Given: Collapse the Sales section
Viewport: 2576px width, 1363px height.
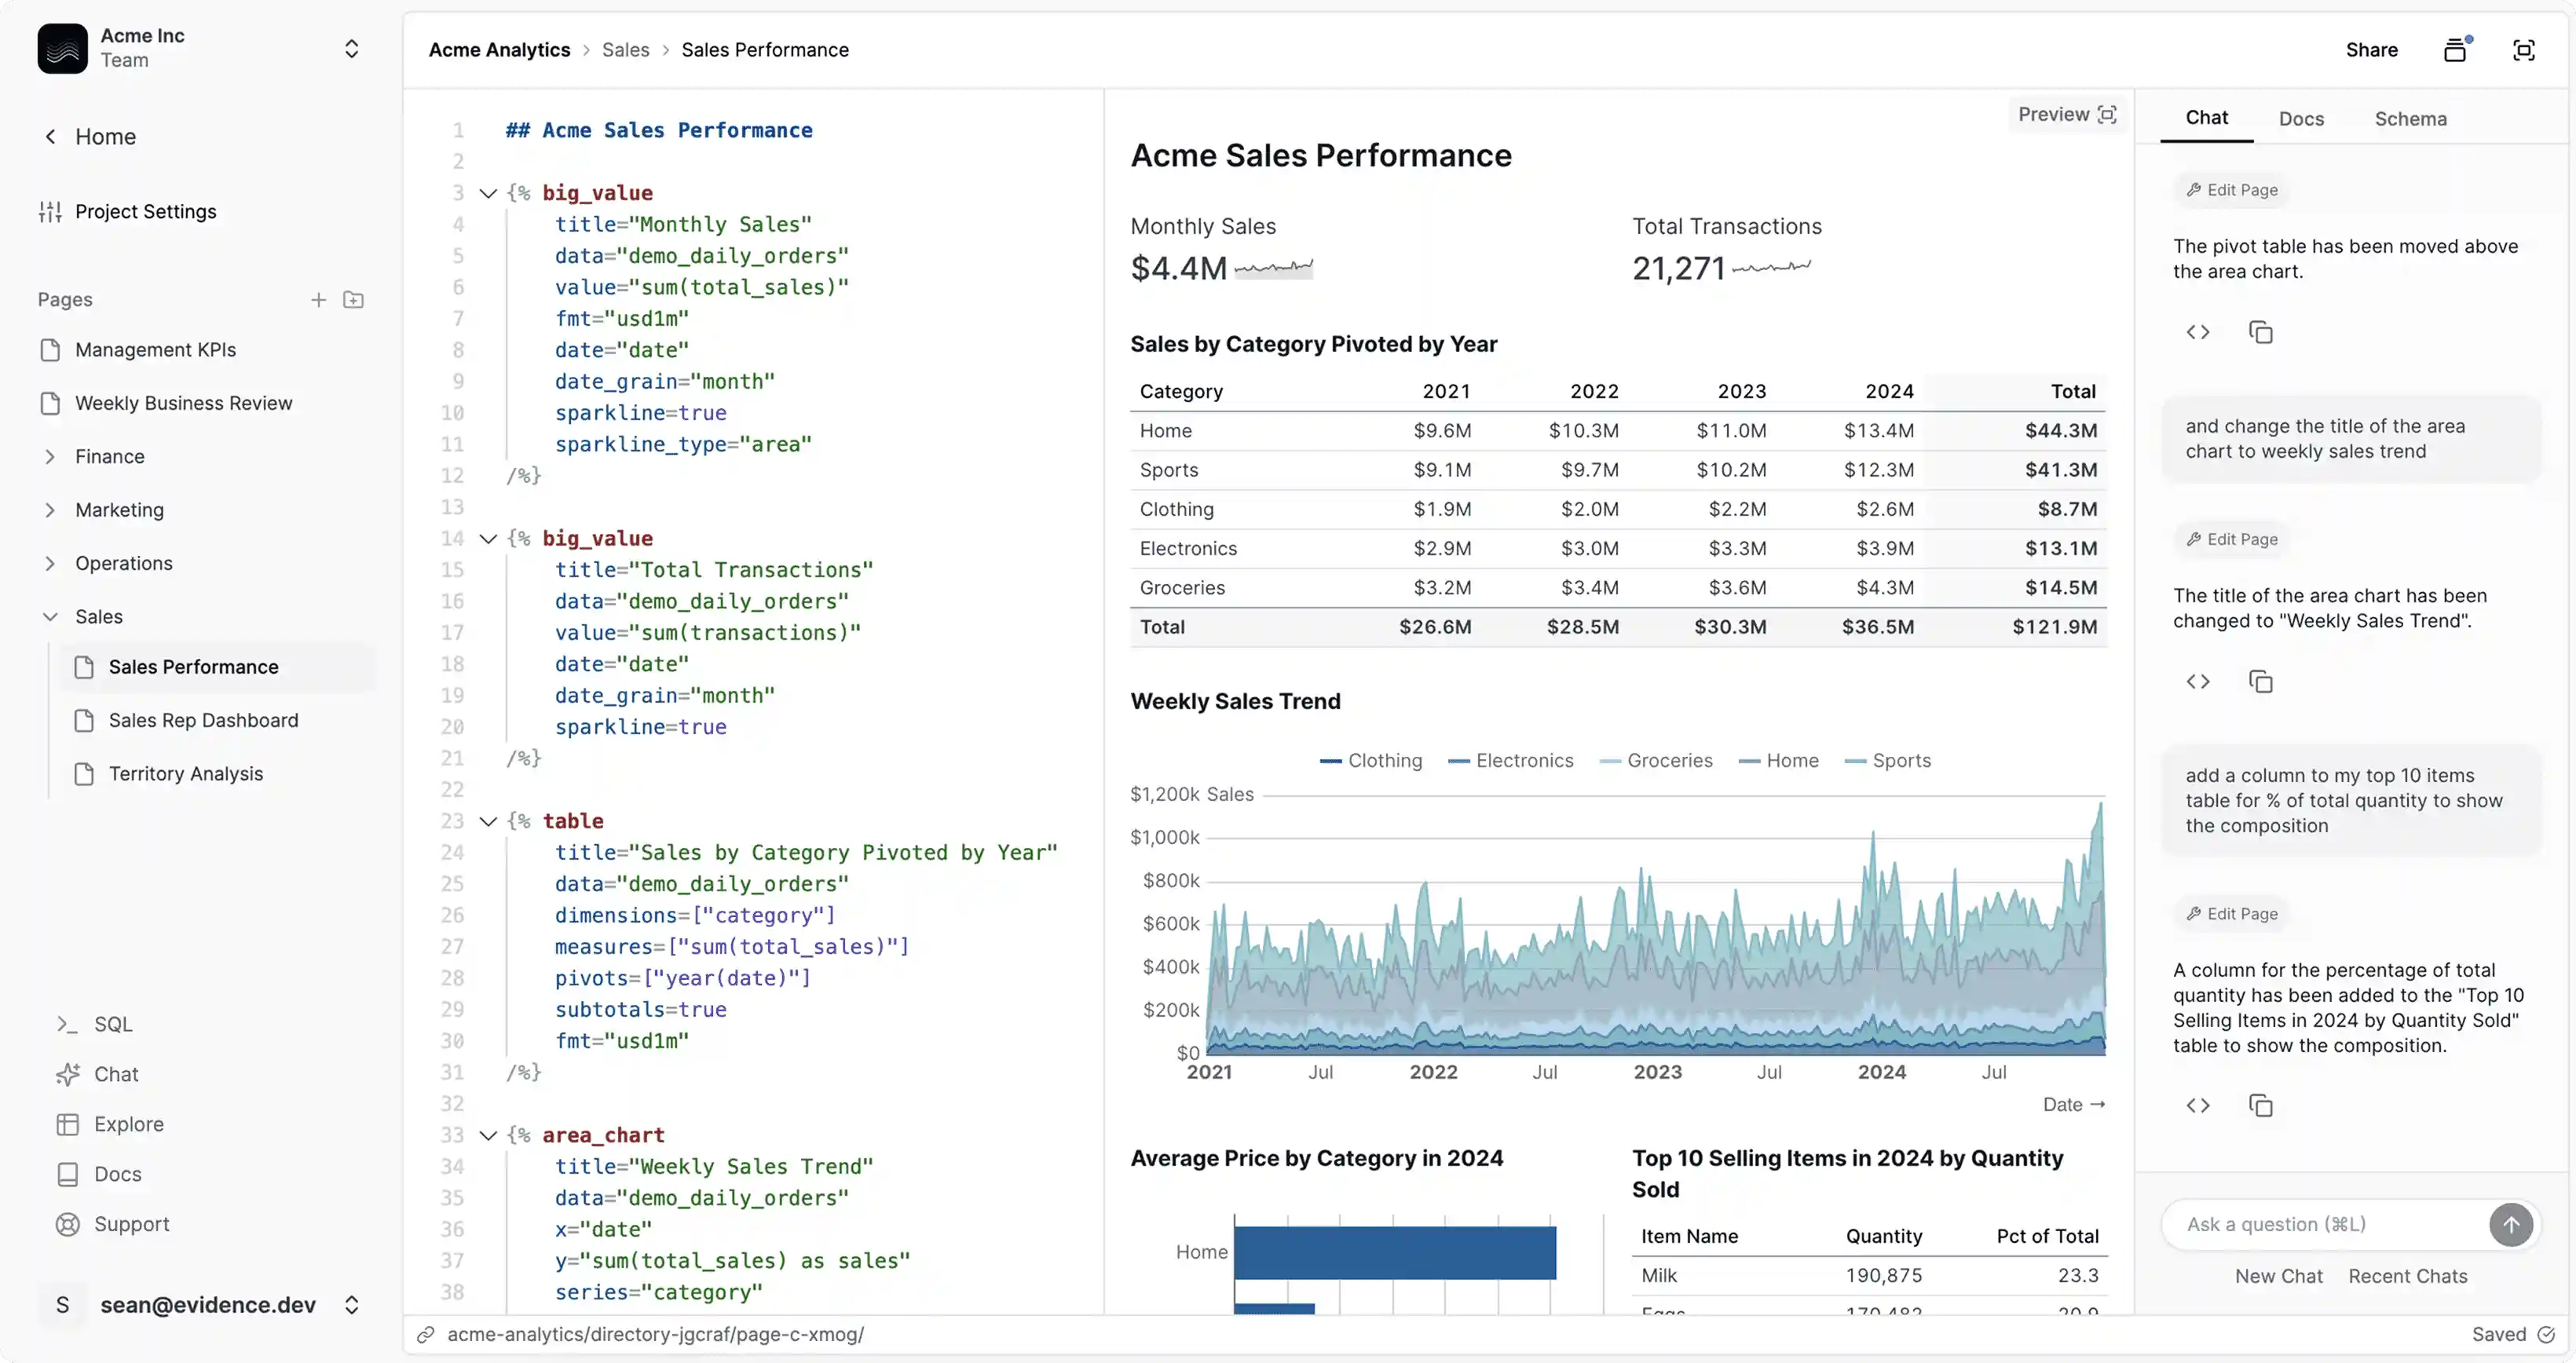Looking at the screenshot, I should 49,616.
